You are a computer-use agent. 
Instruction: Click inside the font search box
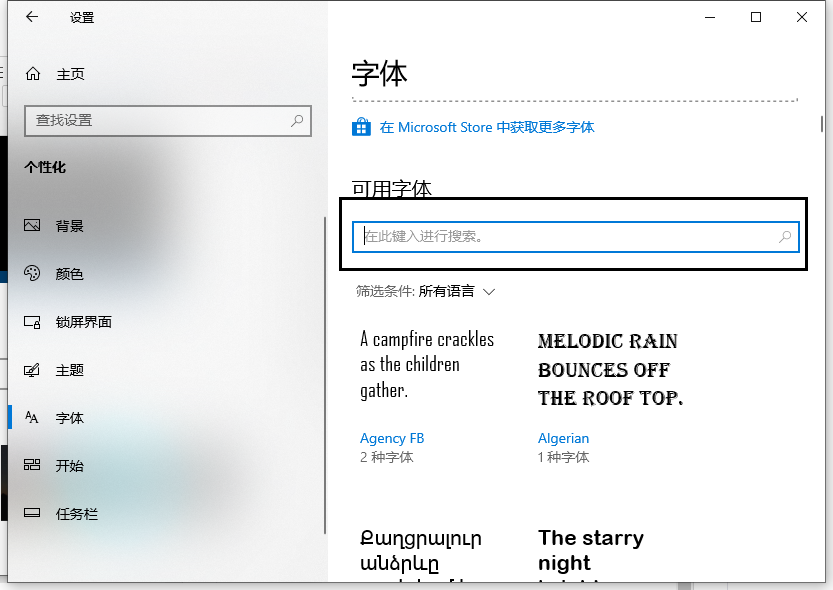click(575, 237)
